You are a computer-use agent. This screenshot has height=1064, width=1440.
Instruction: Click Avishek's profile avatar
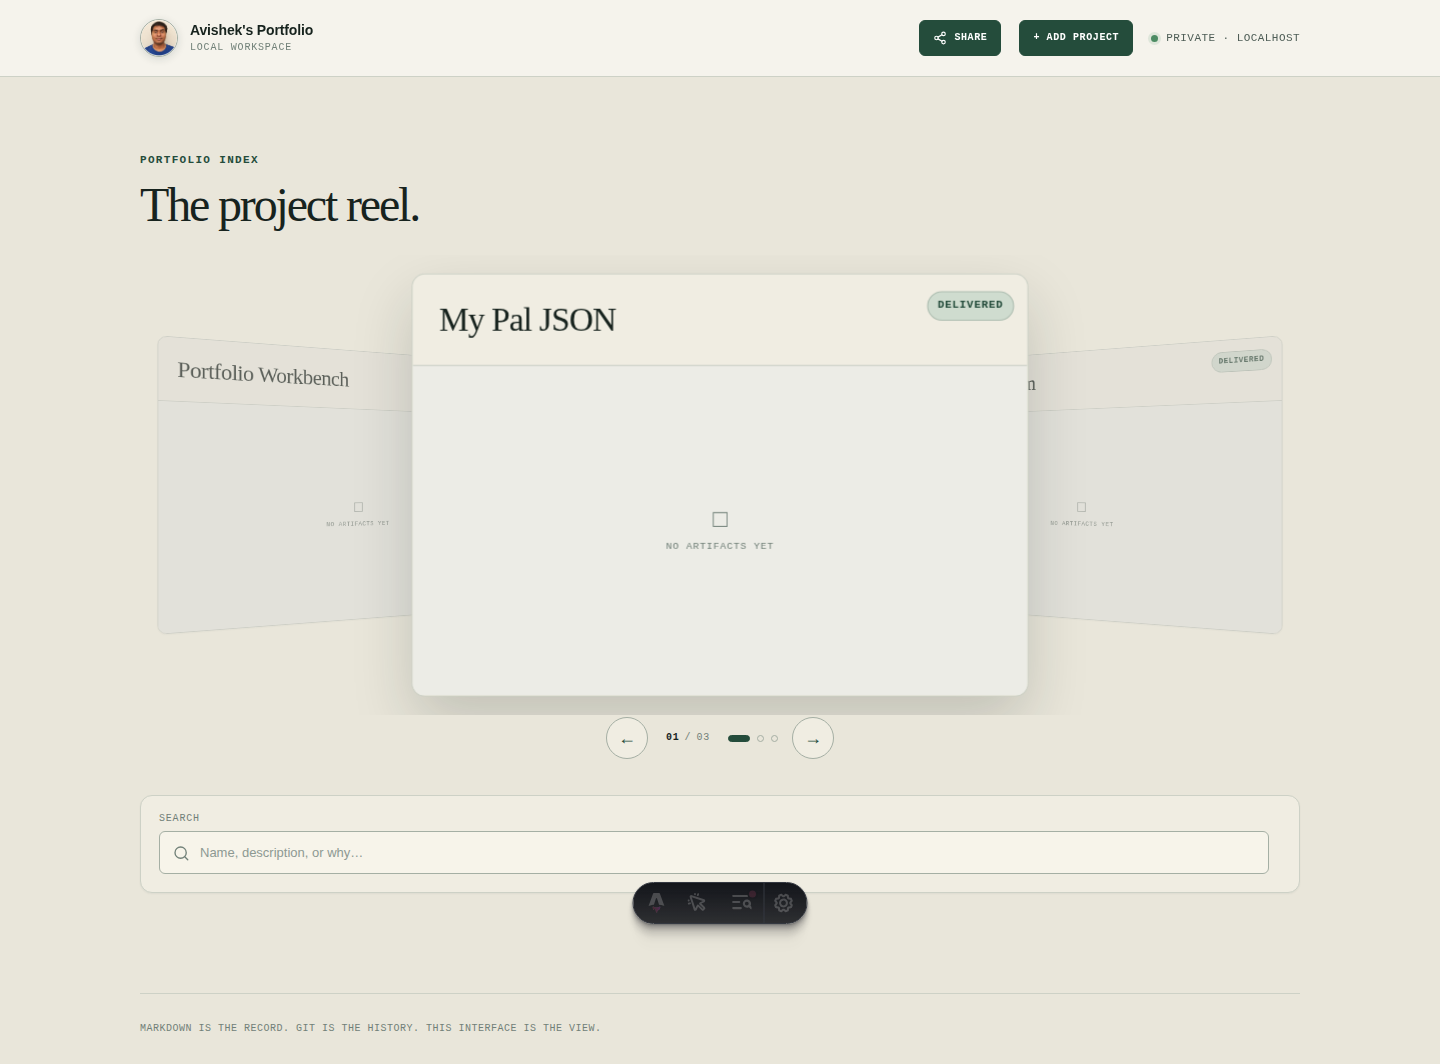pos(159,38)
